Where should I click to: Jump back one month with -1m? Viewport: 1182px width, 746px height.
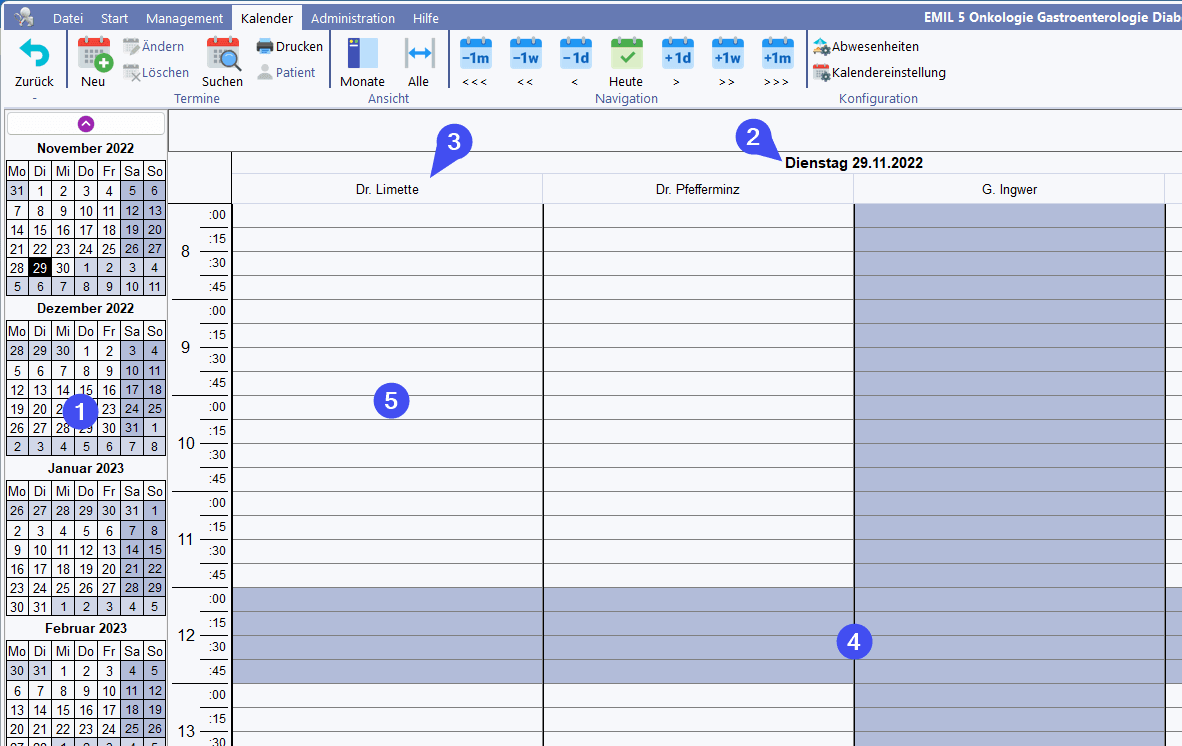pos(475,54)
